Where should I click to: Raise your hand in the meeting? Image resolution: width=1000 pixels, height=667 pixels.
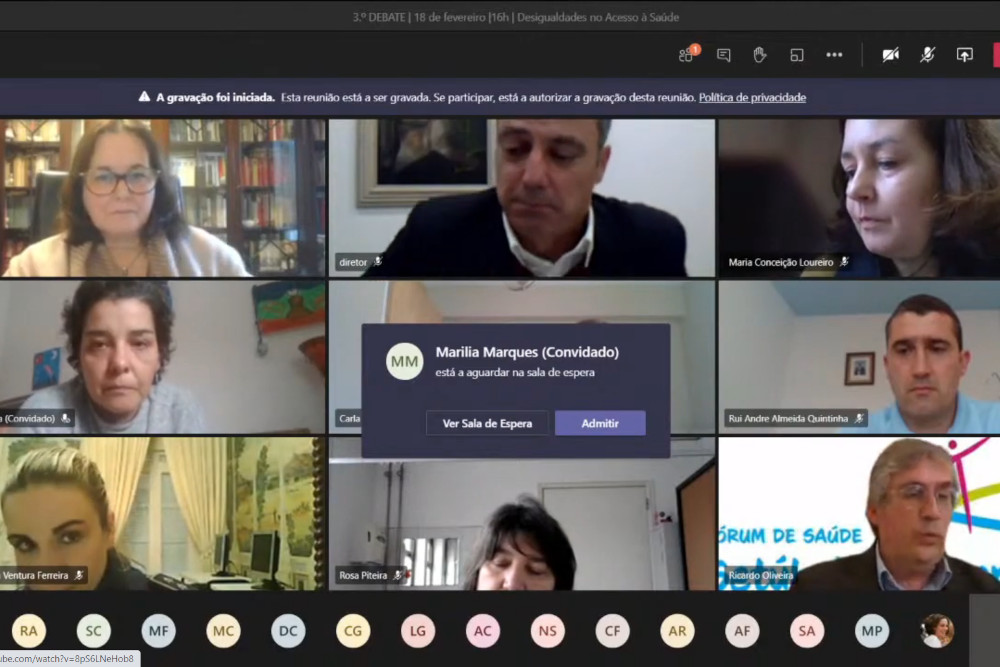tap(760, 55)
